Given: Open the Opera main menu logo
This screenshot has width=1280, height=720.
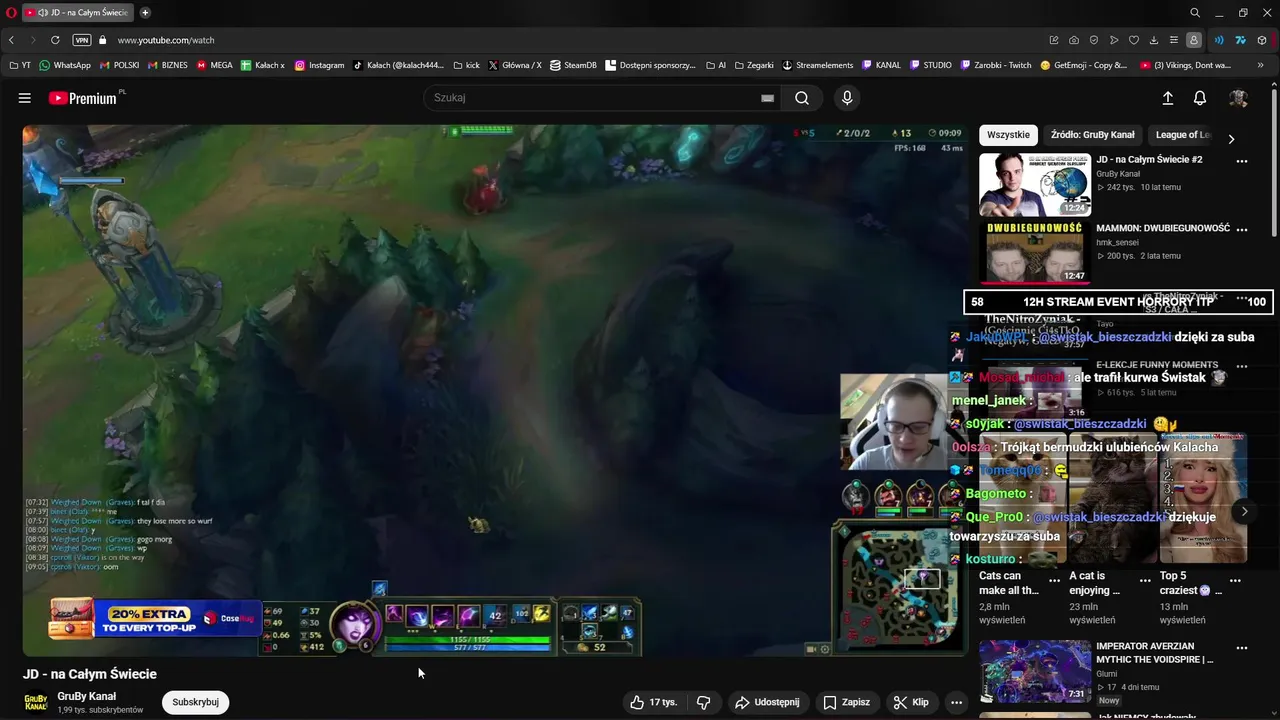Looking at the screenshot, I should pyautogui.click(x=11, y=13).
